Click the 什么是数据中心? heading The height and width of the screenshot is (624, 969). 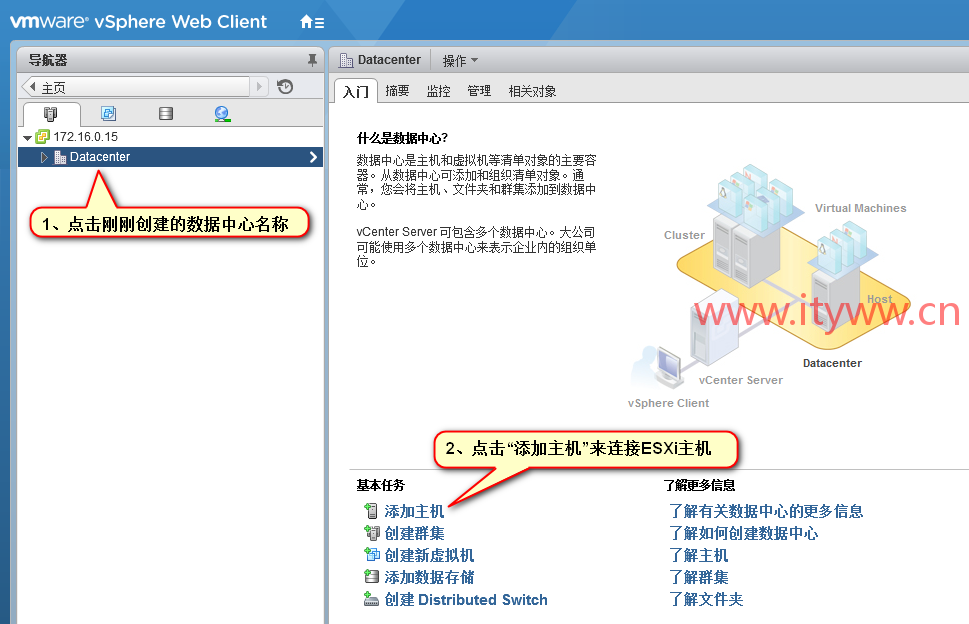click(x=402, y=138)
